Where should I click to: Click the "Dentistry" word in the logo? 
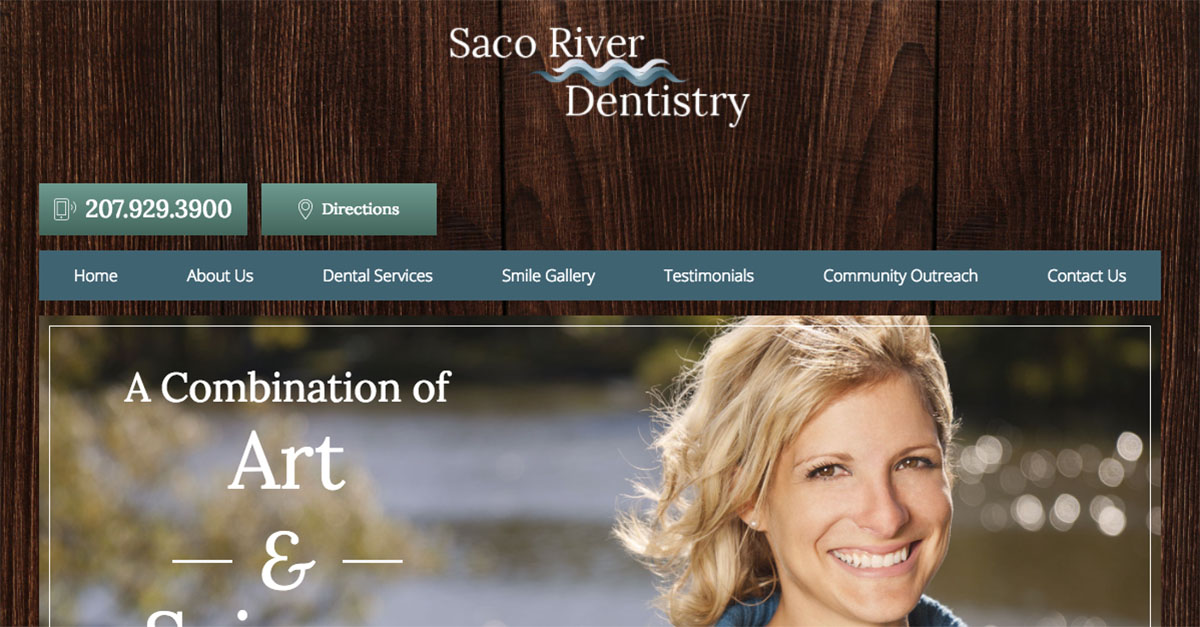pyautogui.click(x=657, y=103)
